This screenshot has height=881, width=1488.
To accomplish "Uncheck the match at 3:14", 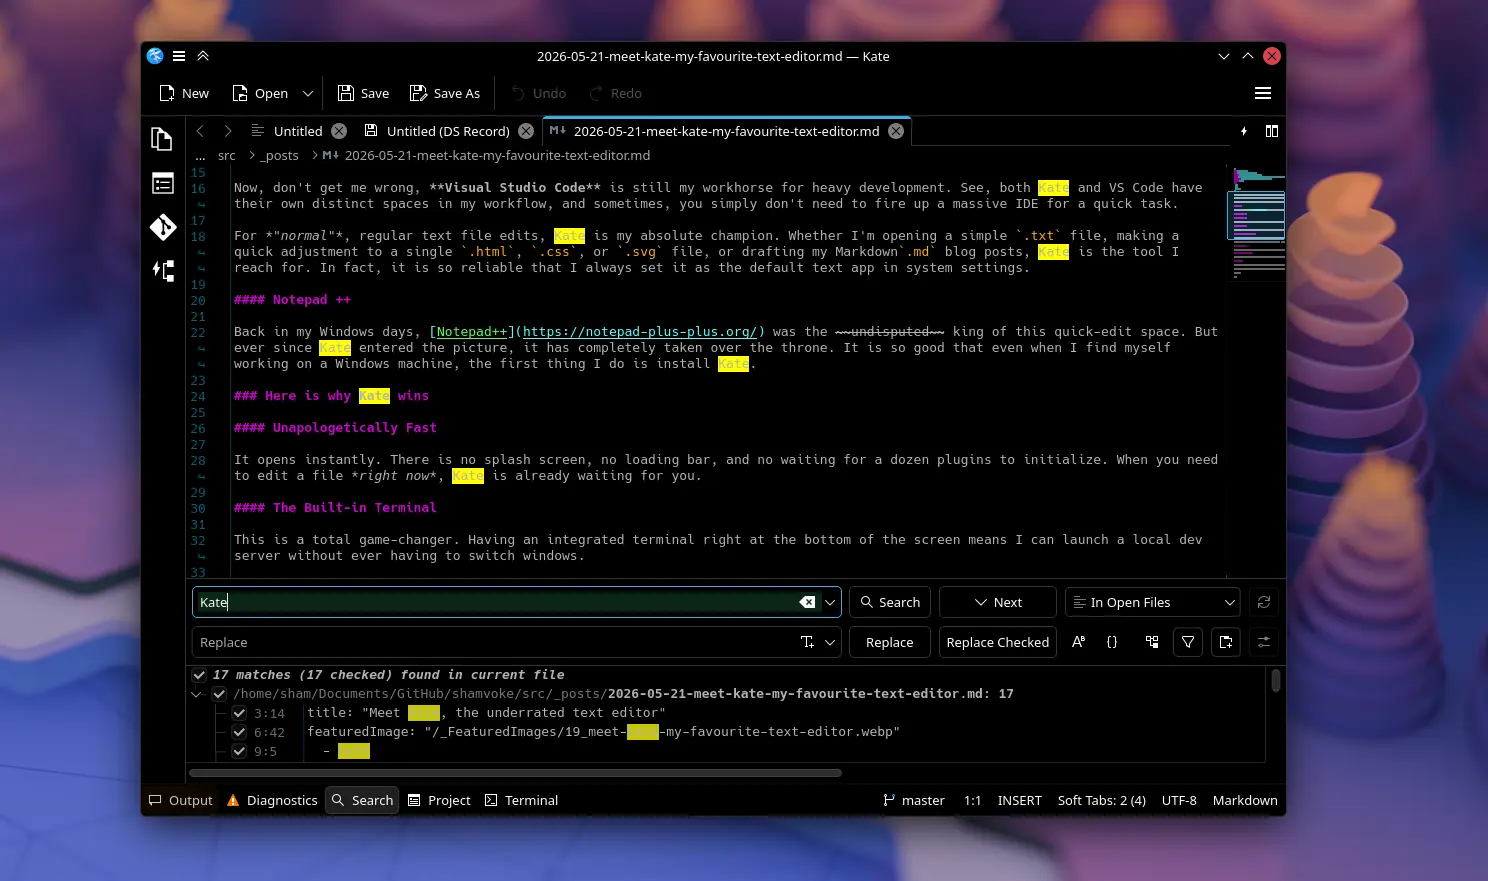I will [239, 713].
